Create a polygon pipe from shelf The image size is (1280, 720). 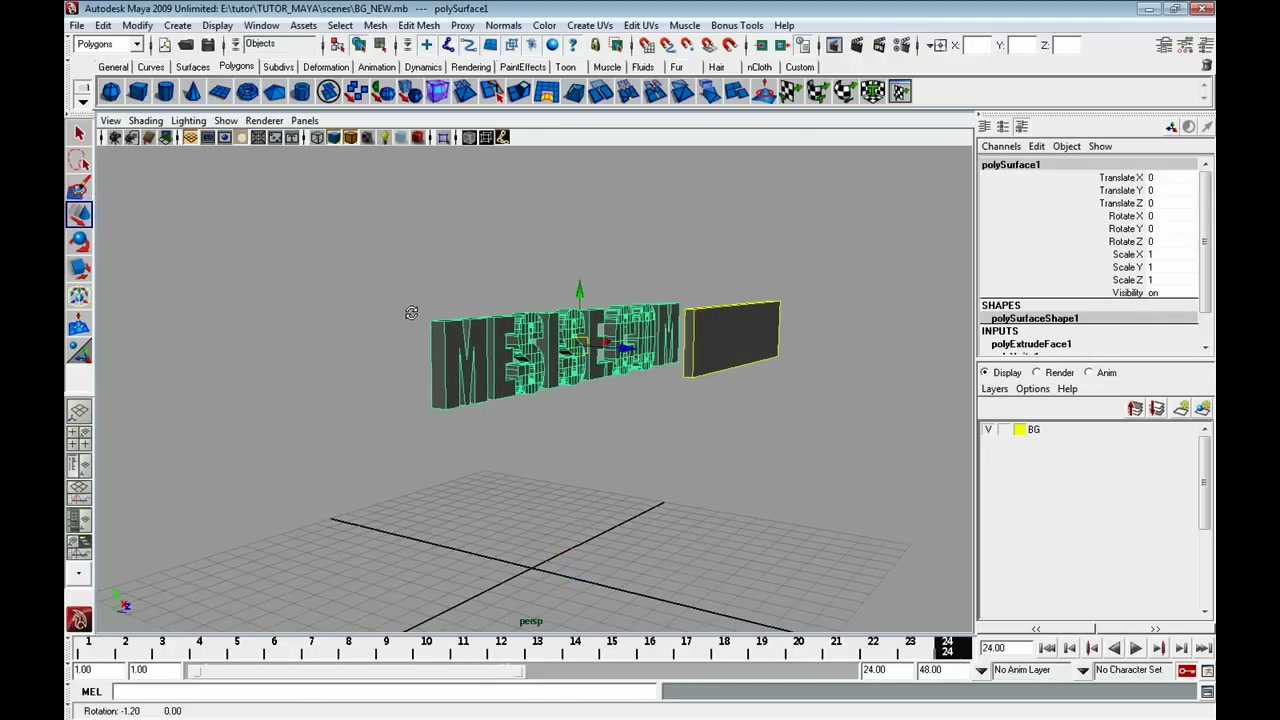[301, 92]
